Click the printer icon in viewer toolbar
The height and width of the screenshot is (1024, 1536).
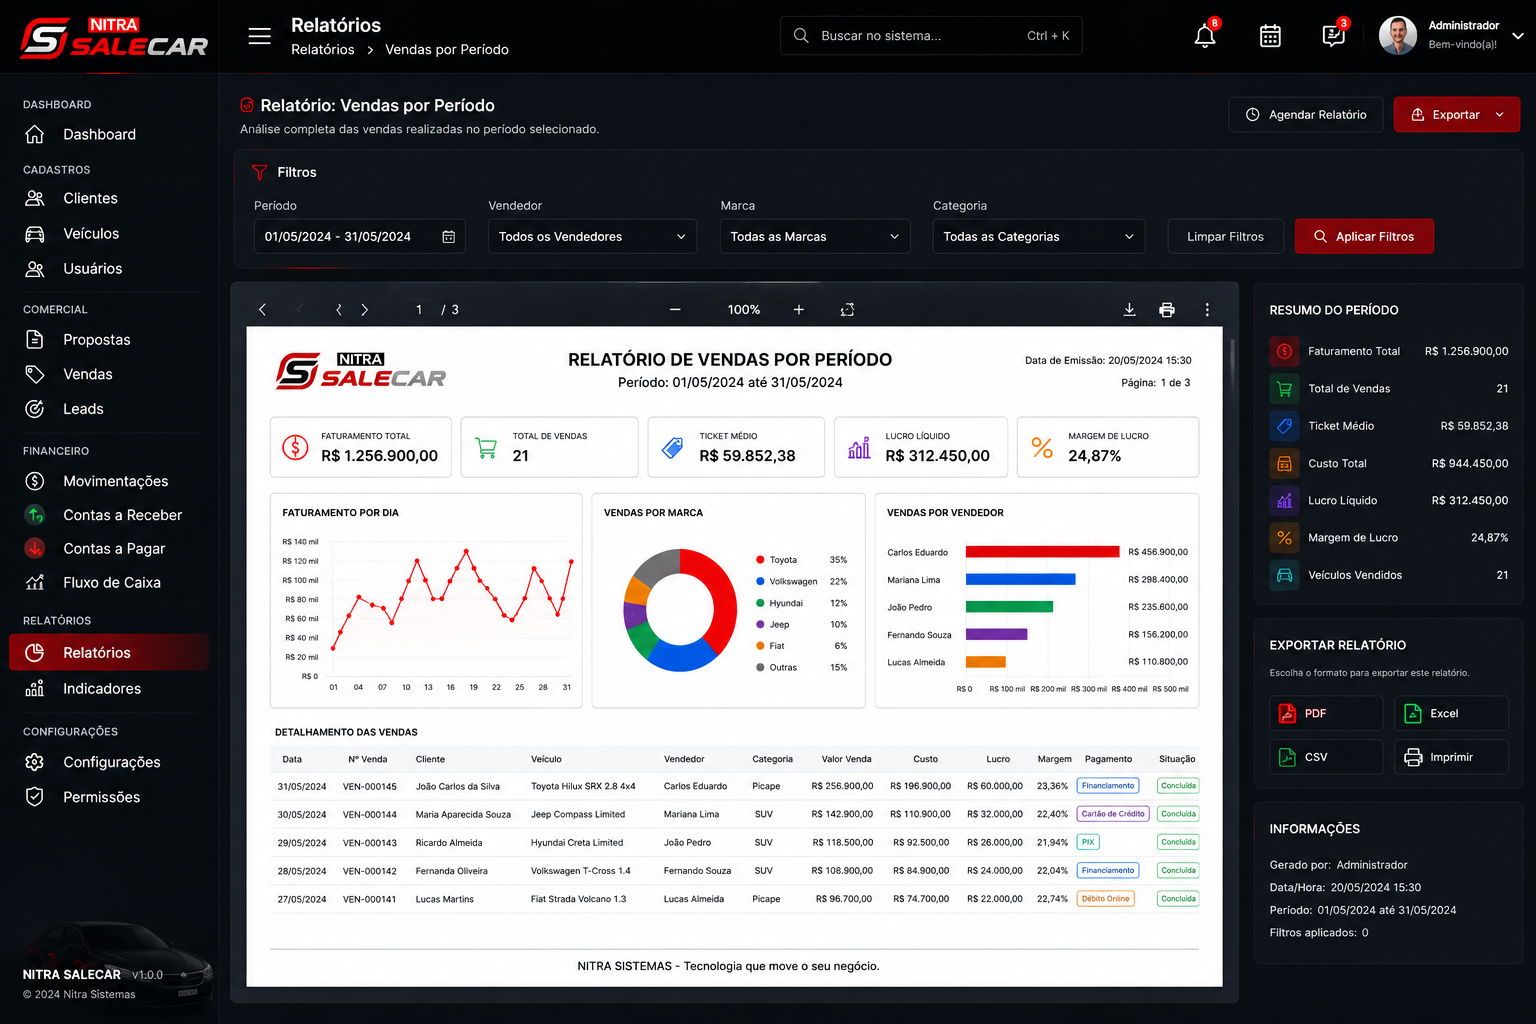pyautogui.click(x=1166, y=310)
